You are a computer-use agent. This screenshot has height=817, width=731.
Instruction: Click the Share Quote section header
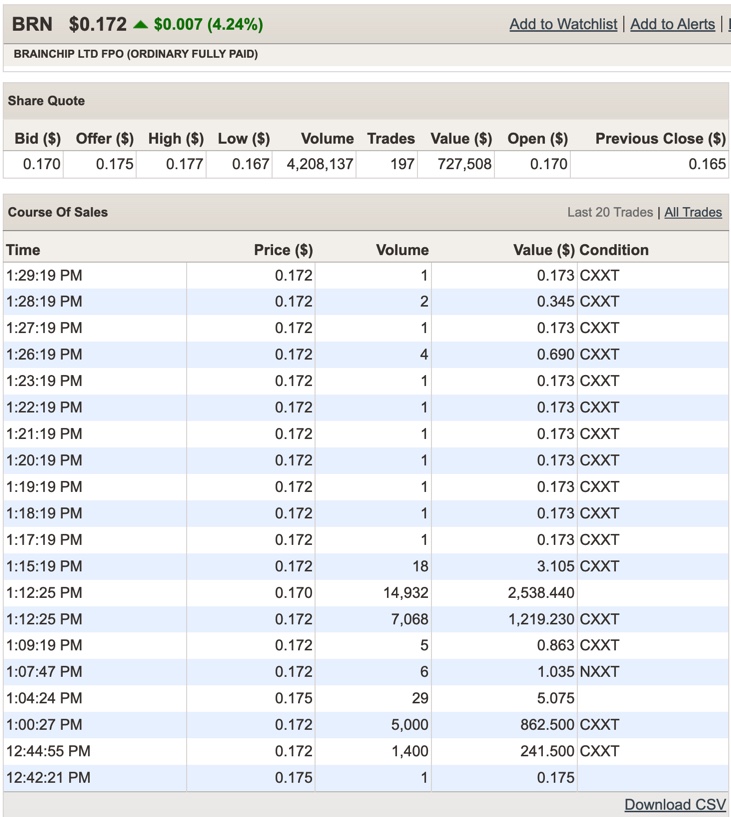click(x=46, y=101)
